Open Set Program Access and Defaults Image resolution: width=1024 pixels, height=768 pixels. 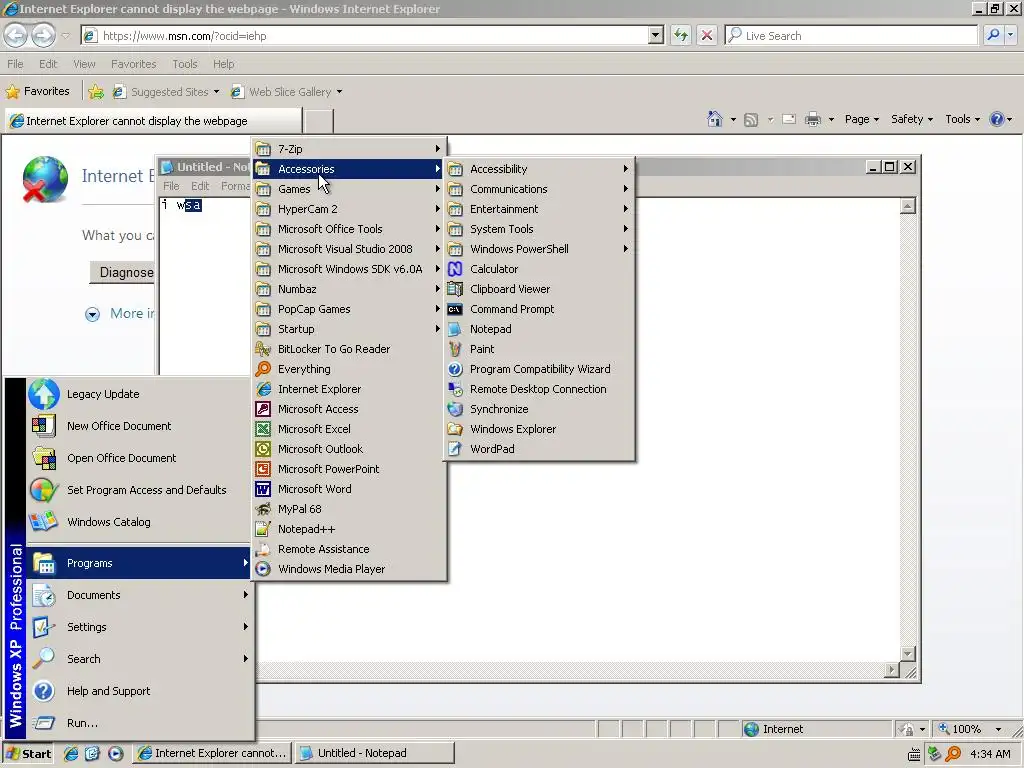(x=138, y=490)
